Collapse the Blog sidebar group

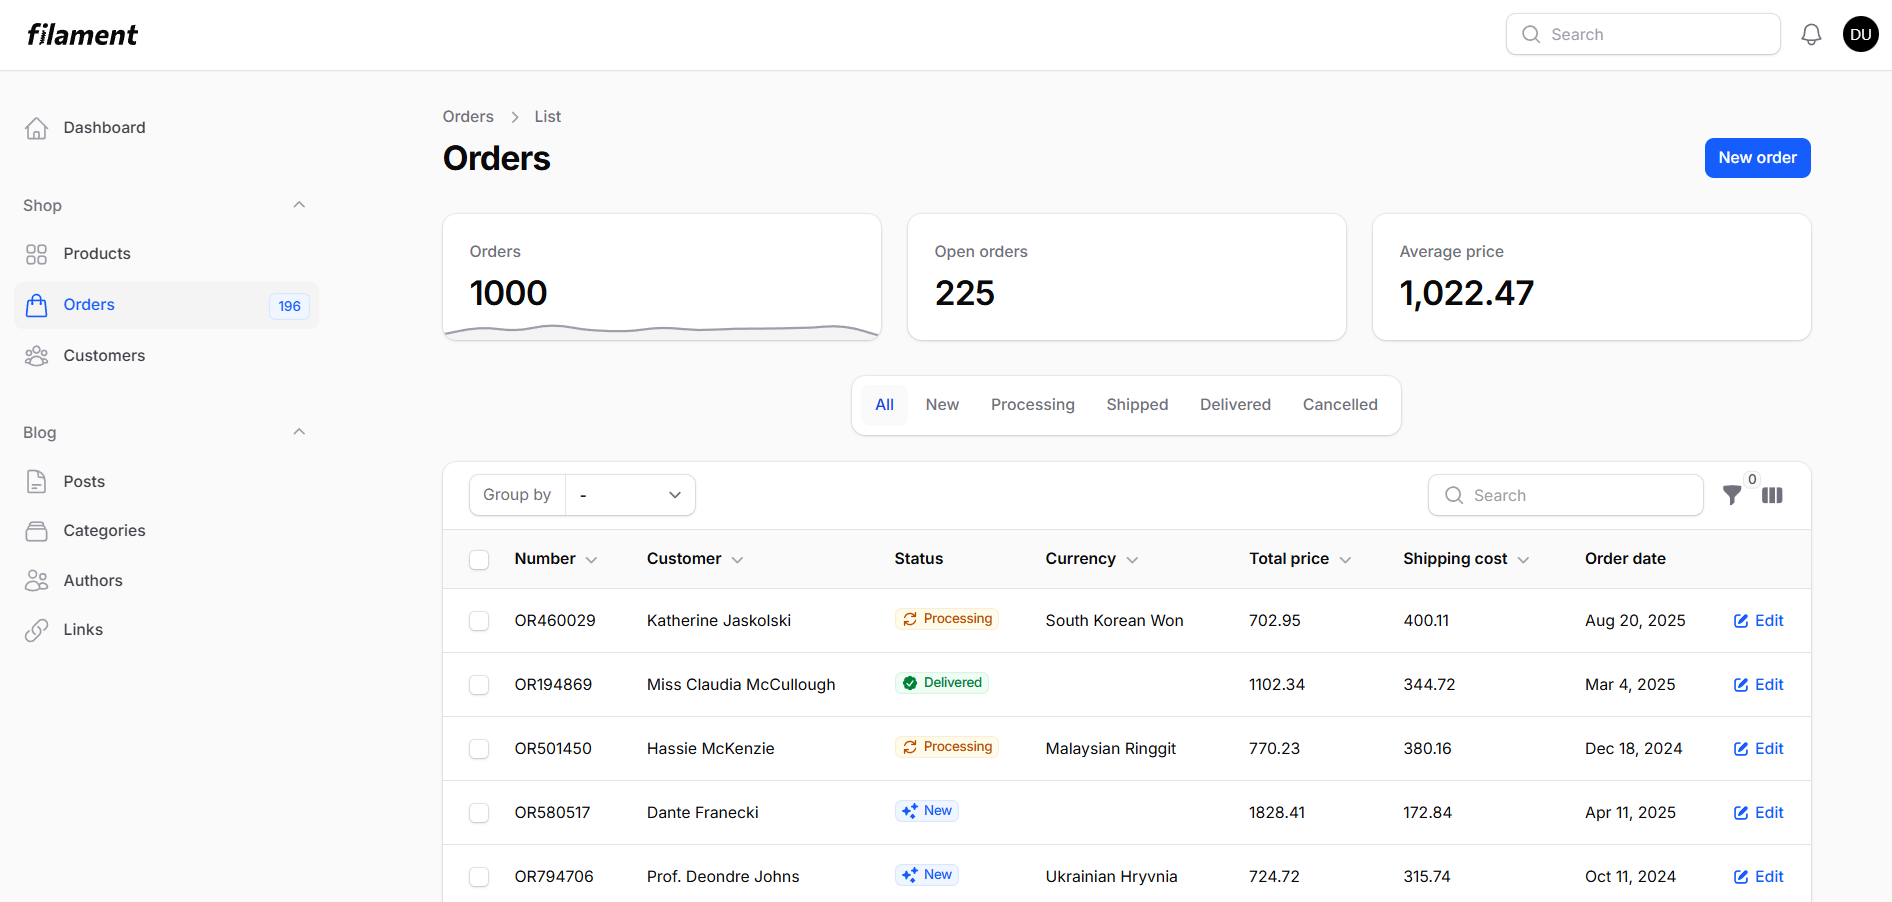298,432
